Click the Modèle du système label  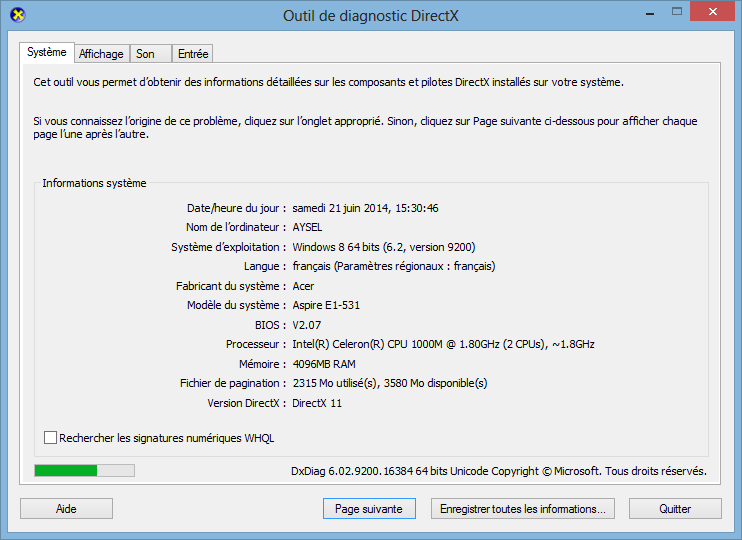(x=237, y=305)
